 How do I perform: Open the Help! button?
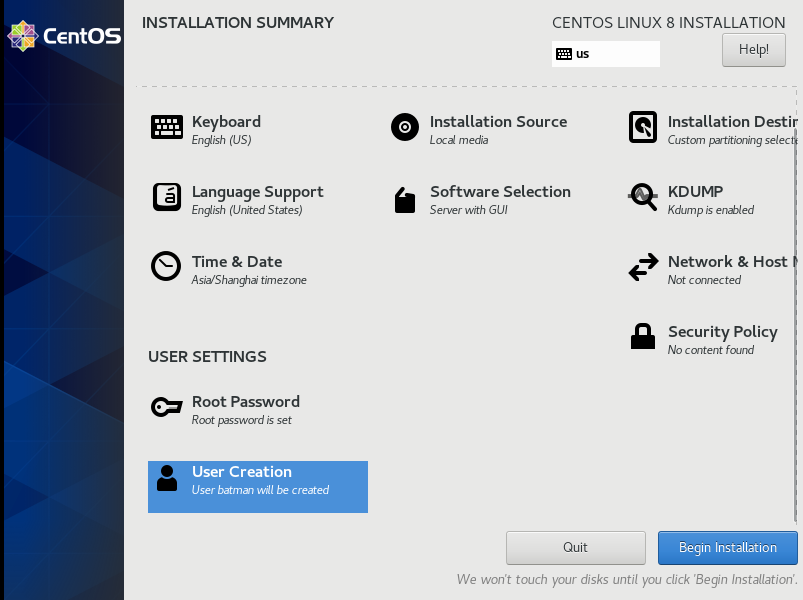(753, 50)
